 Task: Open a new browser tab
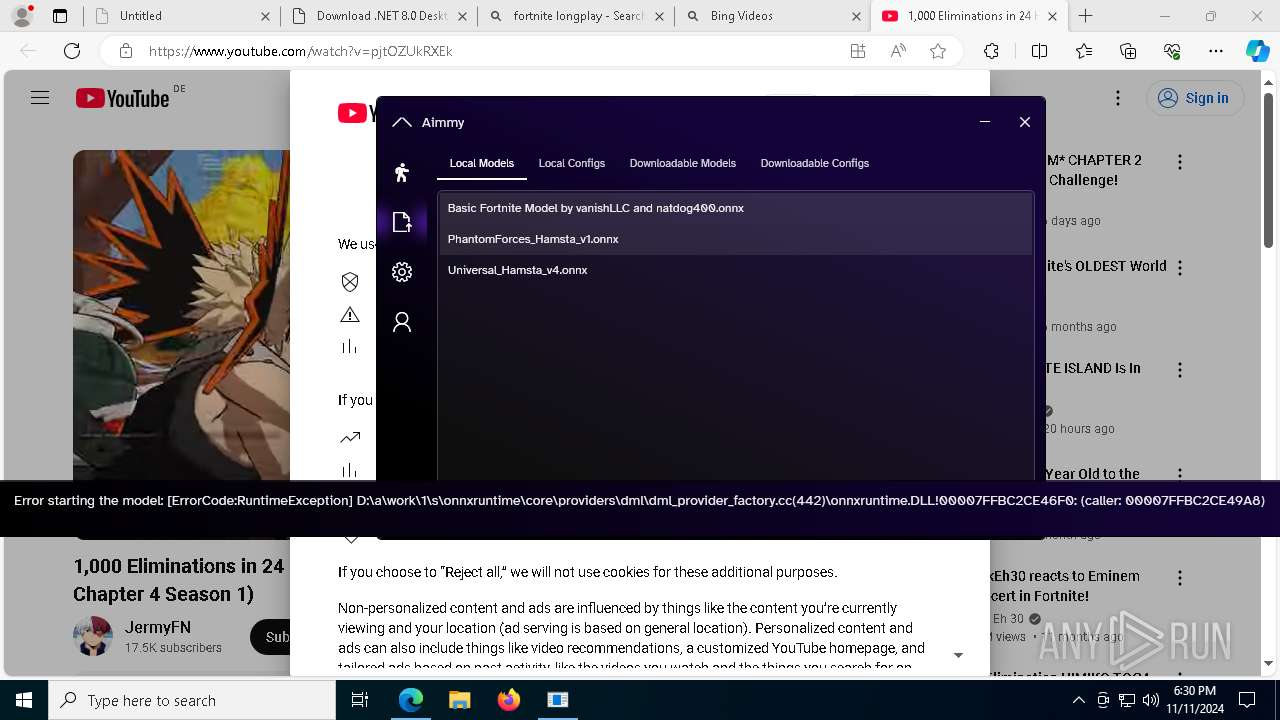[x=1086, y=16]
